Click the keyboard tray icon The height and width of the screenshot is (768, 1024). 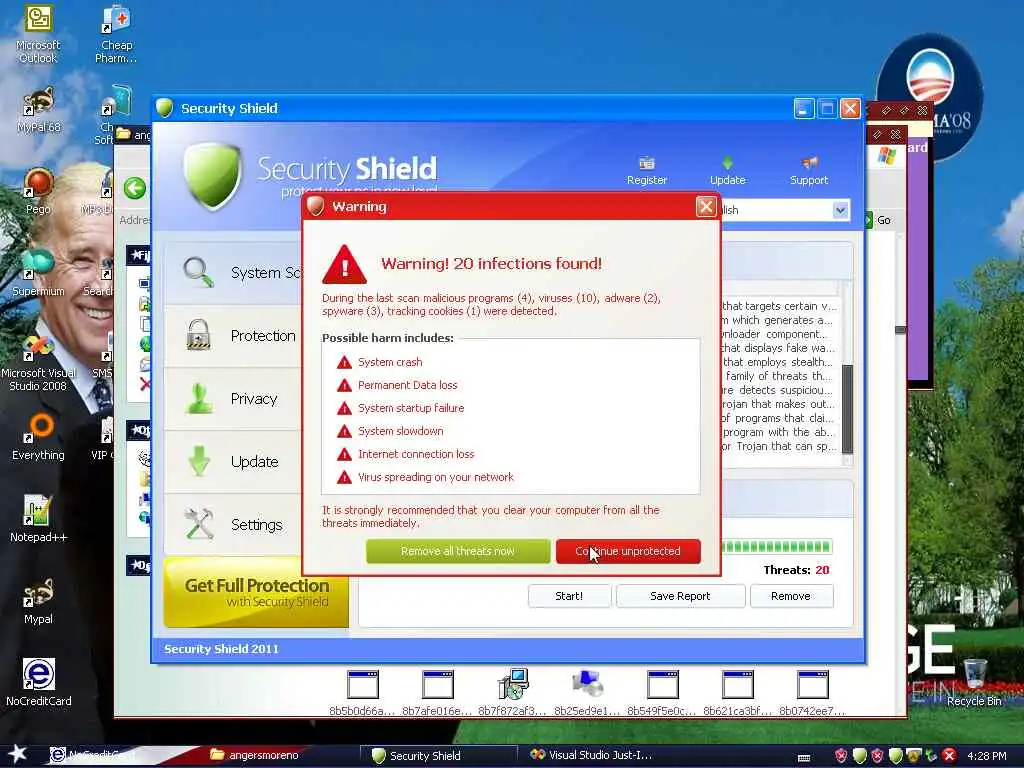point(804,758)
